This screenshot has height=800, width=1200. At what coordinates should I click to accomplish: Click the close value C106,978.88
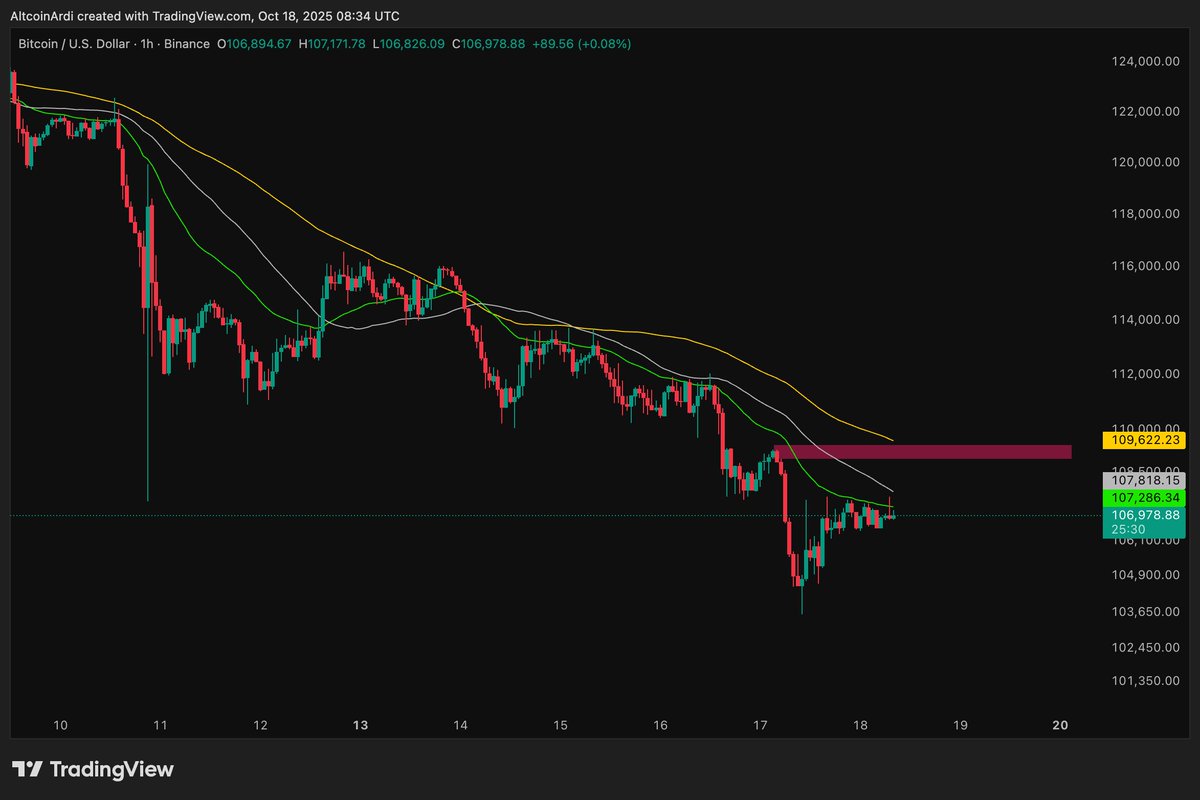(489, 44)
